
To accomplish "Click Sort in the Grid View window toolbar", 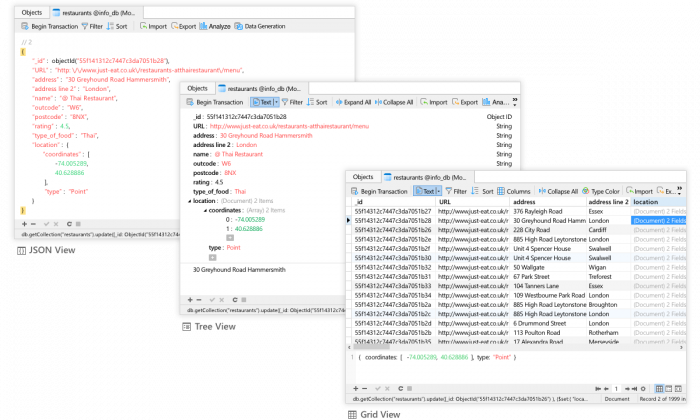I will 482,191.
